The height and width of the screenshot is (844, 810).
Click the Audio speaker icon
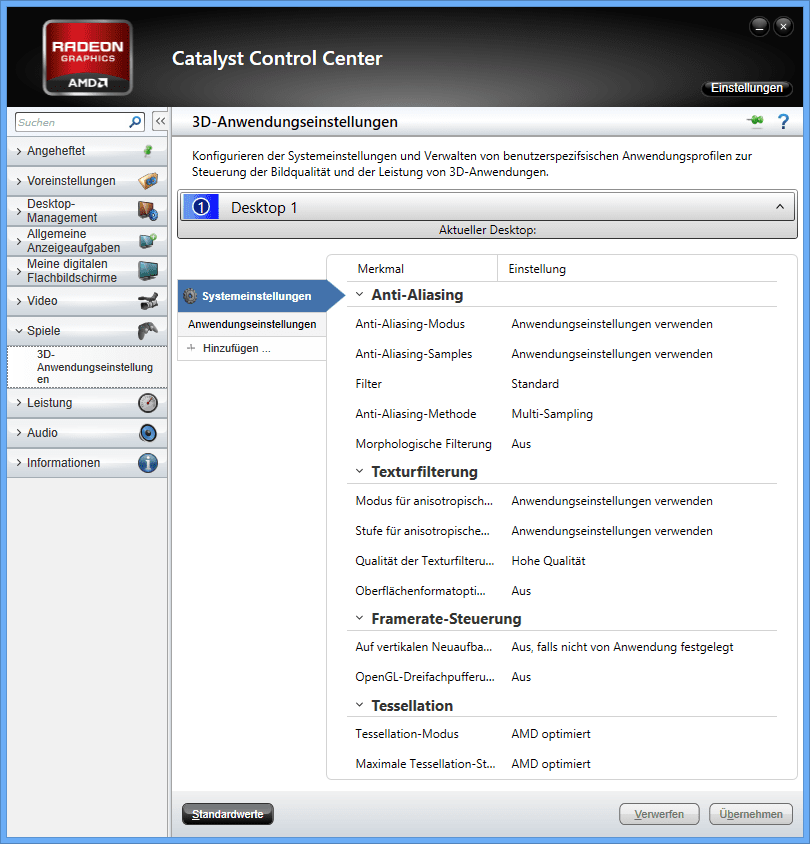click(x=148, y=433)
